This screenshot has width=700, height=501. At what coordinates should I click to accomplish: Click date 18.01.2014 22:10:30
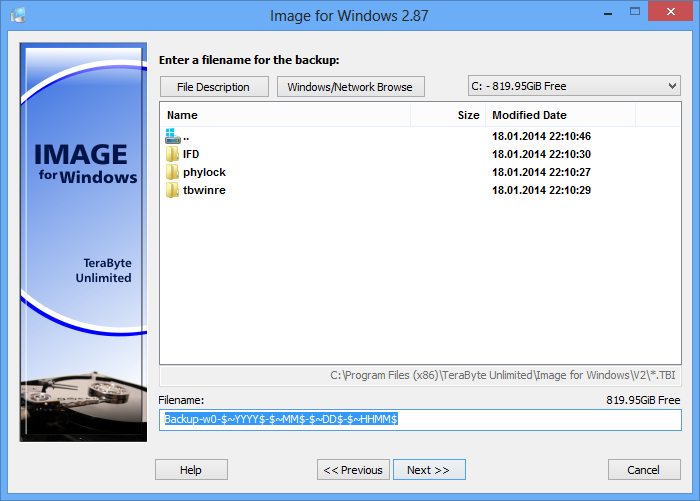tap(541, 154)
